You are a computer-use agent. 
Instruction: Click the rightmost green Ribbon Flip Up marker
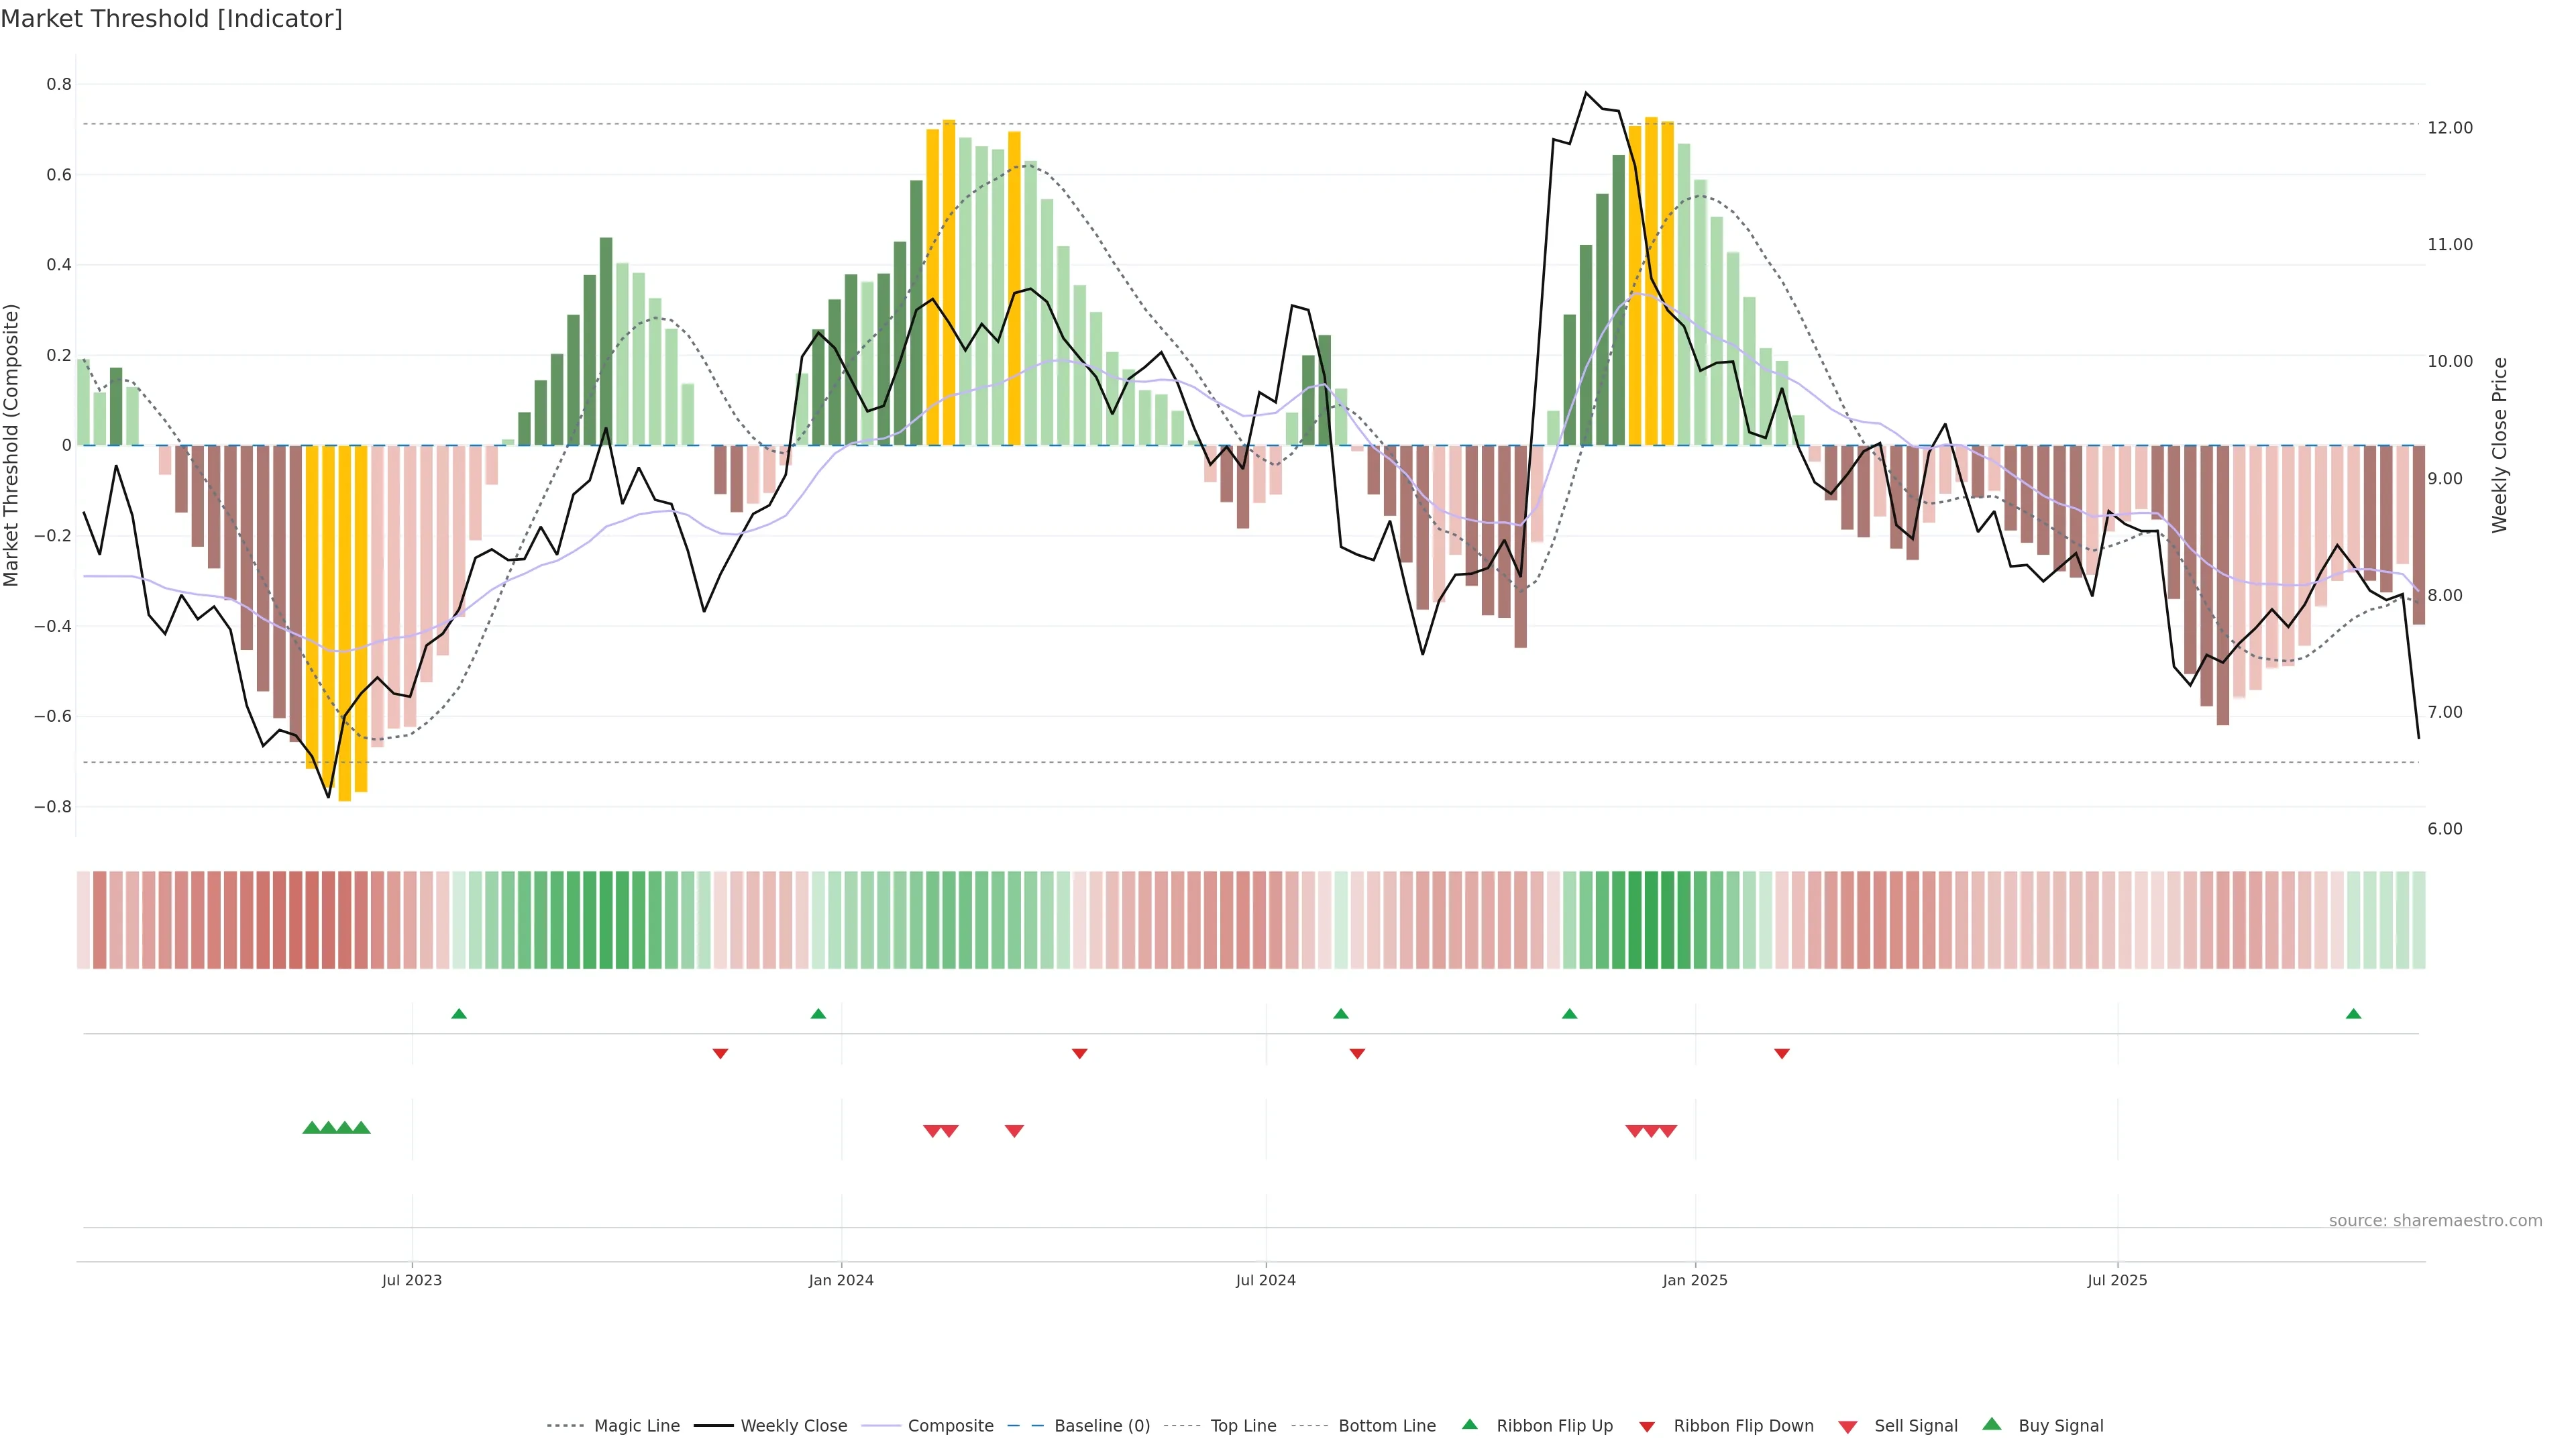pyautogui.click(x=2353, y=1014)
